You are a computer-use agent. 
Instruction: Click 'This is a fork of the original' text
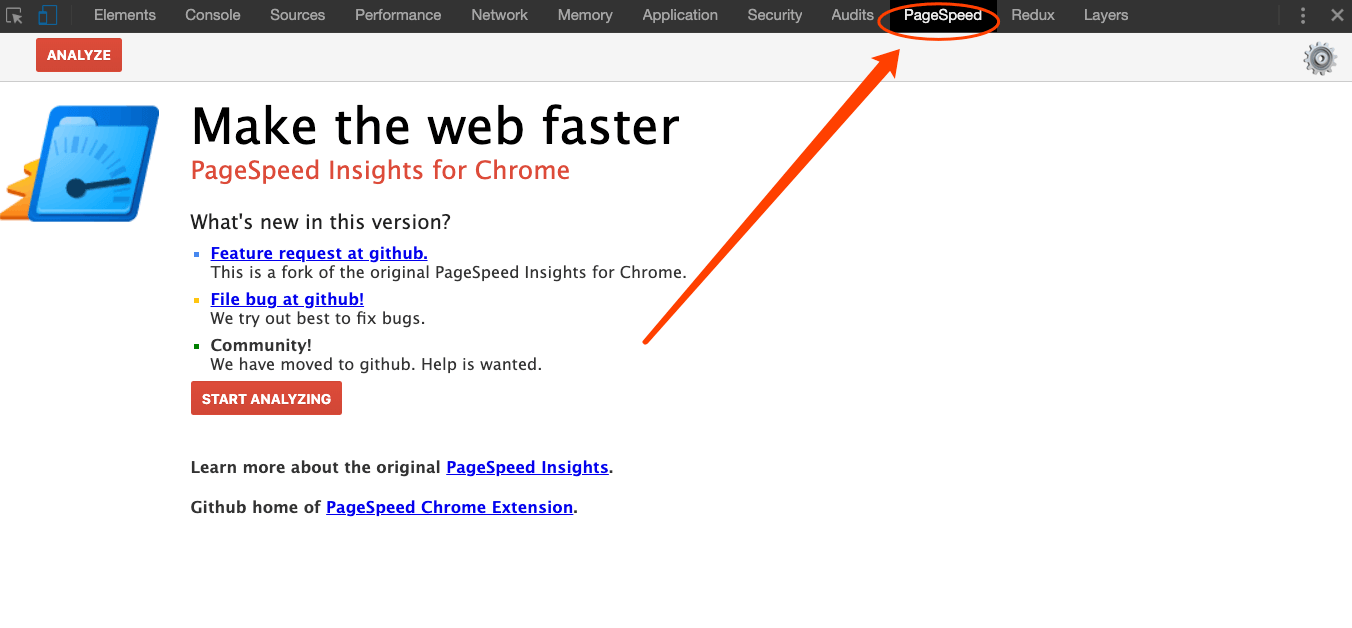tap(448, 272)
